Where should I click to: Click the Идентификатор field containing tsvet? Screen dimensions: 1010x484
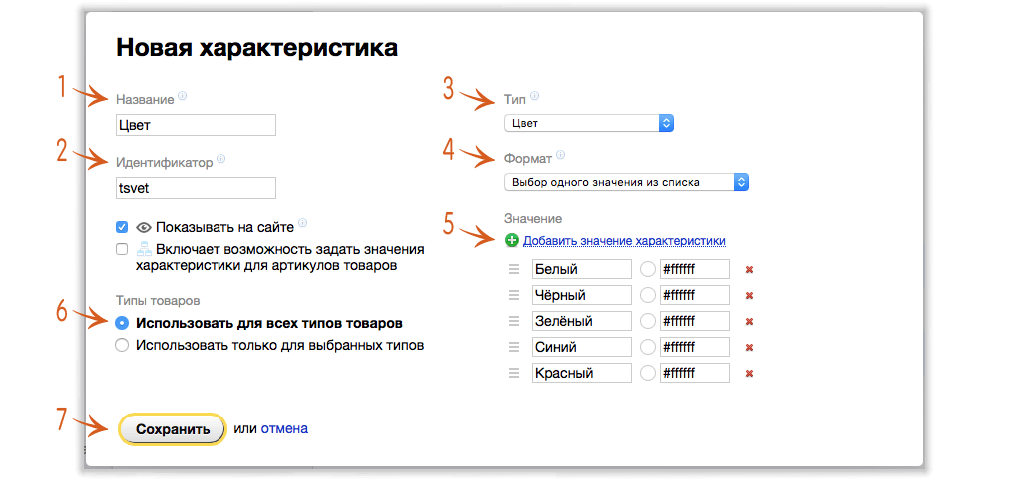(196, 188)
